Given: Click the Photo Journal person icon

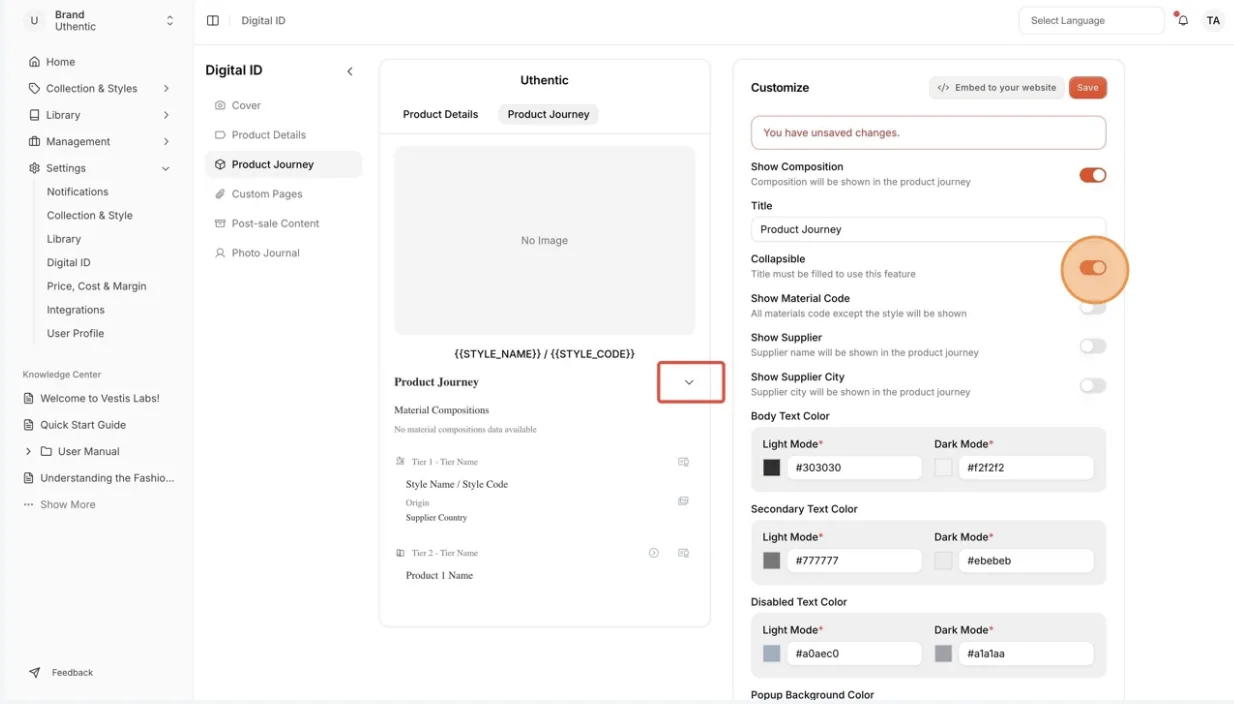Looking at the screenshot, I should click(x=220, y=253).
